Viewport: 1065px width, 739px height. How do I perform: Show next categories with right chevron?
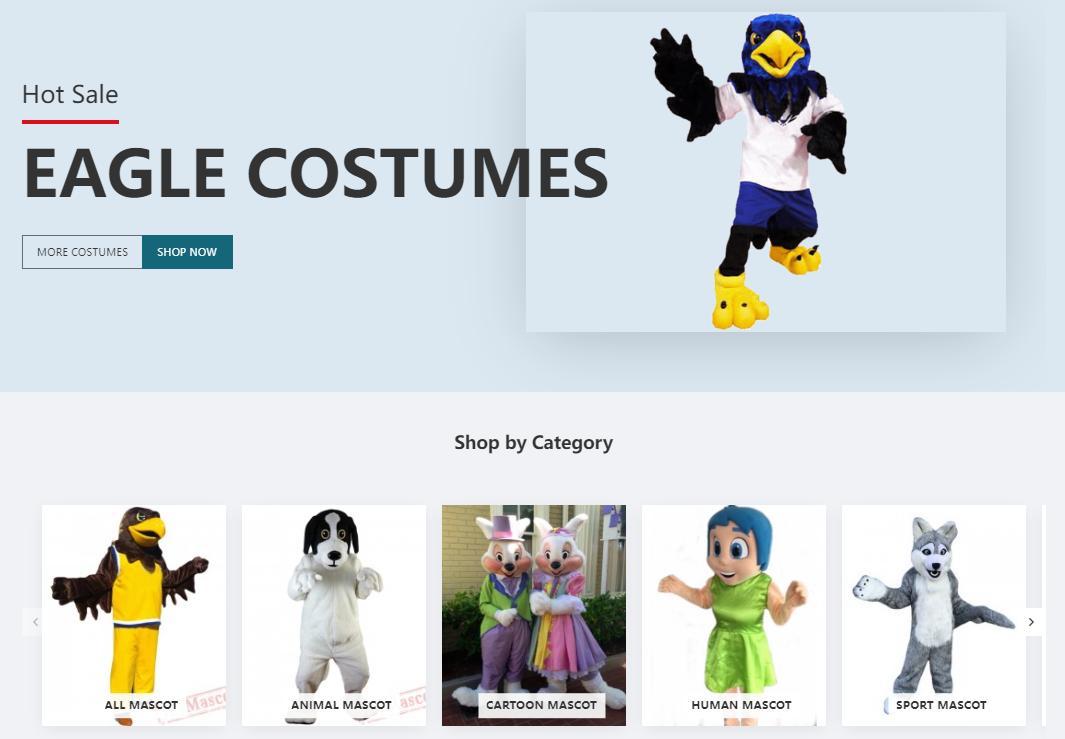pos(1032,621)
